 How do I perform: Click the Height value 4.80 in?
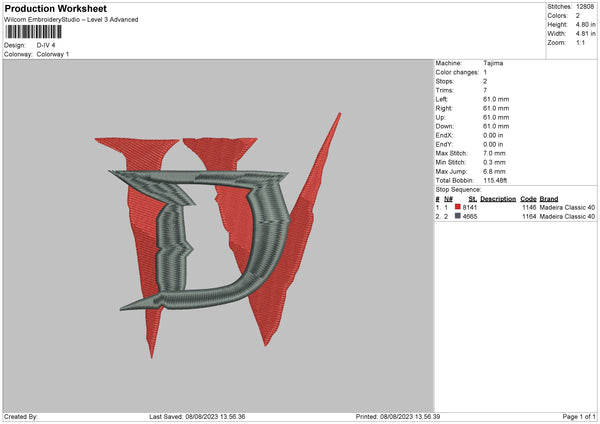tap(585, 24)
